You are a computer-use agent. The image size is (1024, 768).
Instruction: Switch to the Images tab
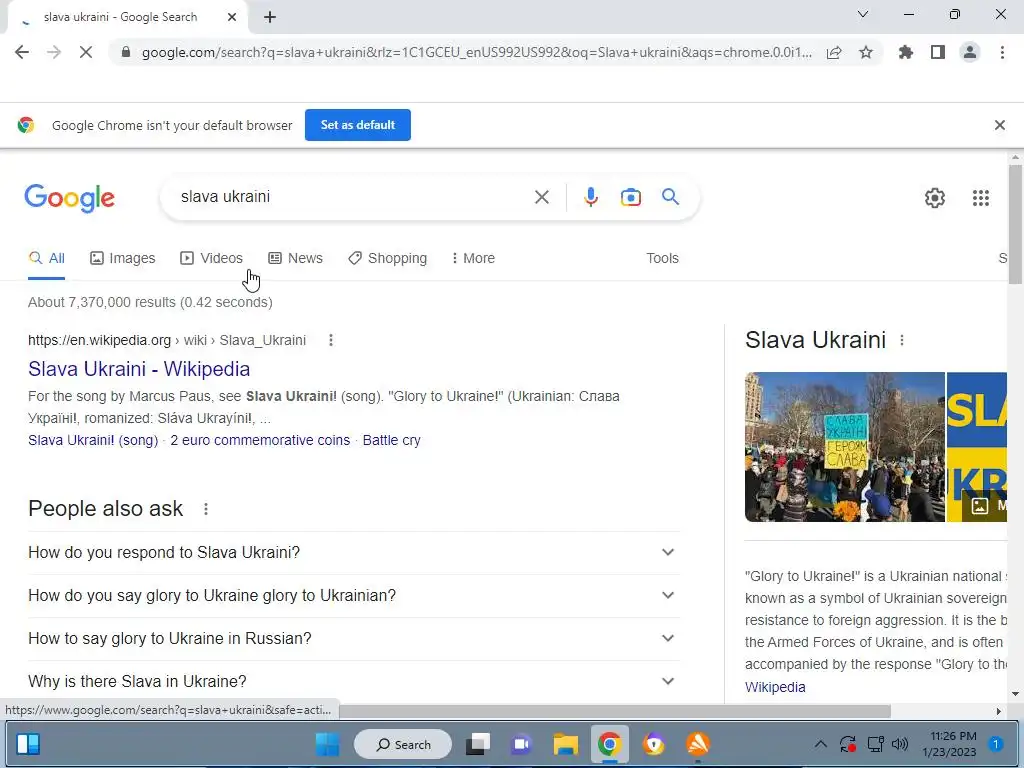123,258
